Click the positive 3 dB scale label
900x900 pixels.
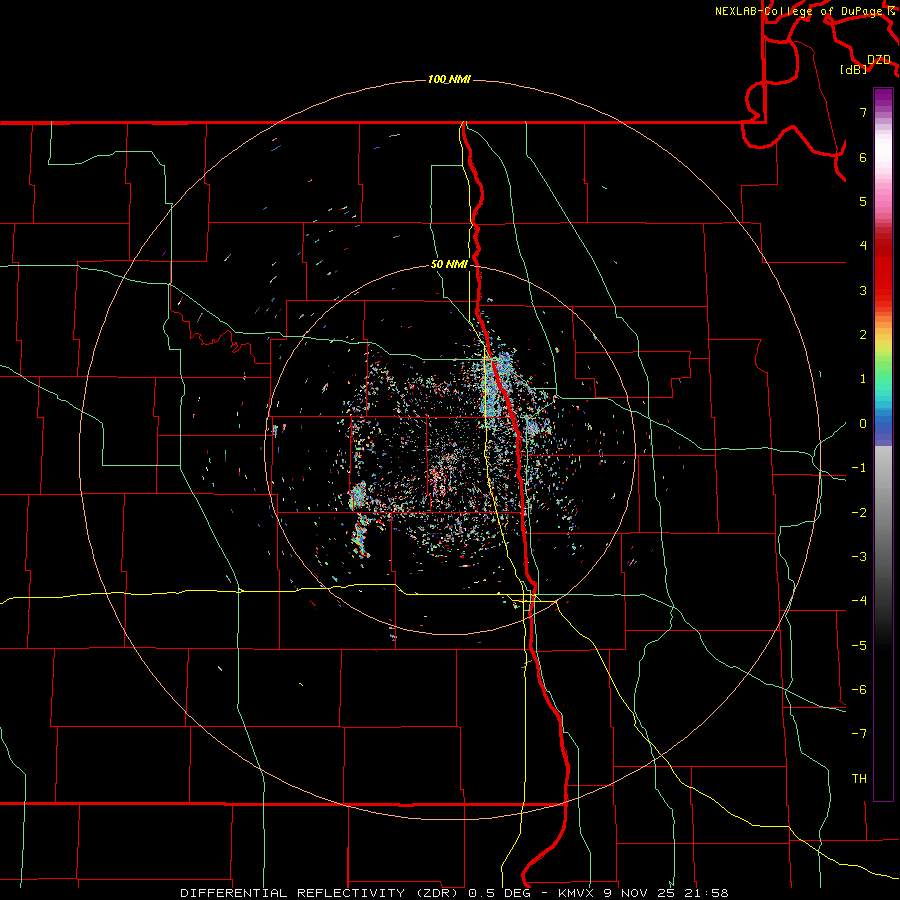tap(863, 290)
